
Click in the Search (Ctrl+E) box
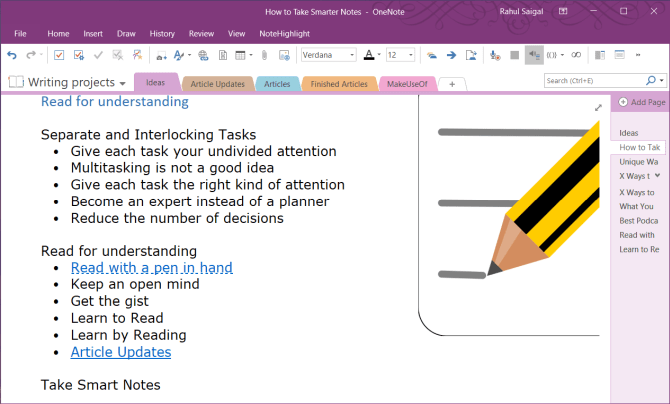[x=595, y=80]
